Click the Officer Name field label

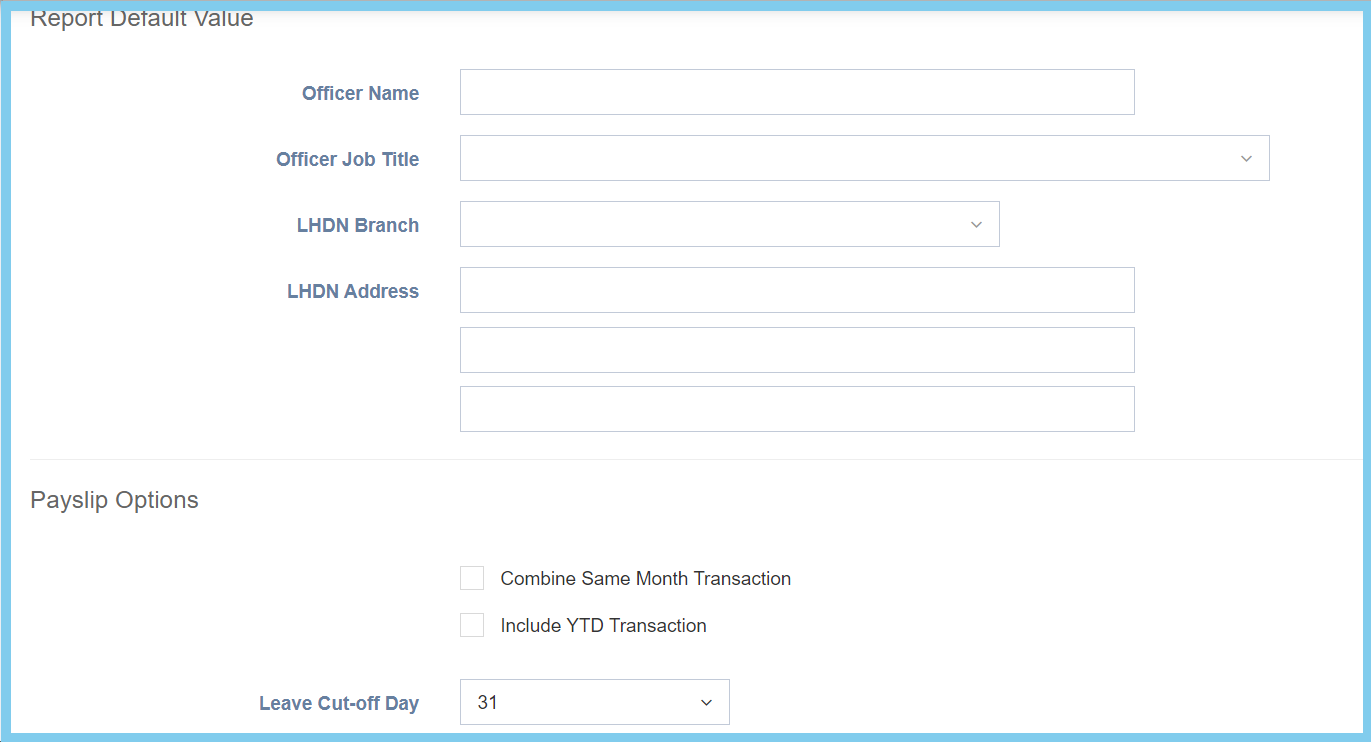point(360,93)
